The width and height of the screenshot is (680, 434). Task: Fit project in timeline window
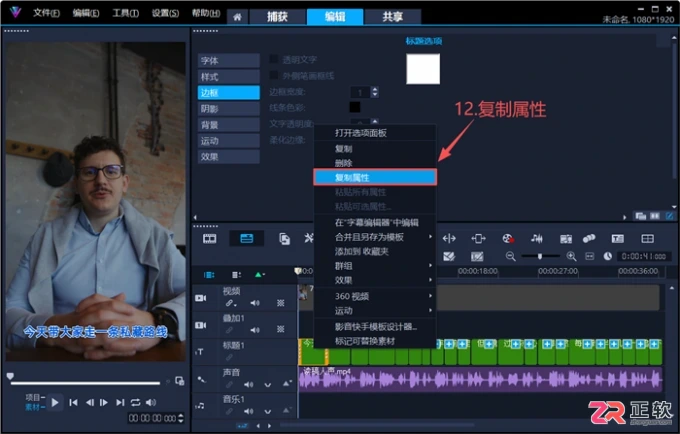tap(589, 257)
